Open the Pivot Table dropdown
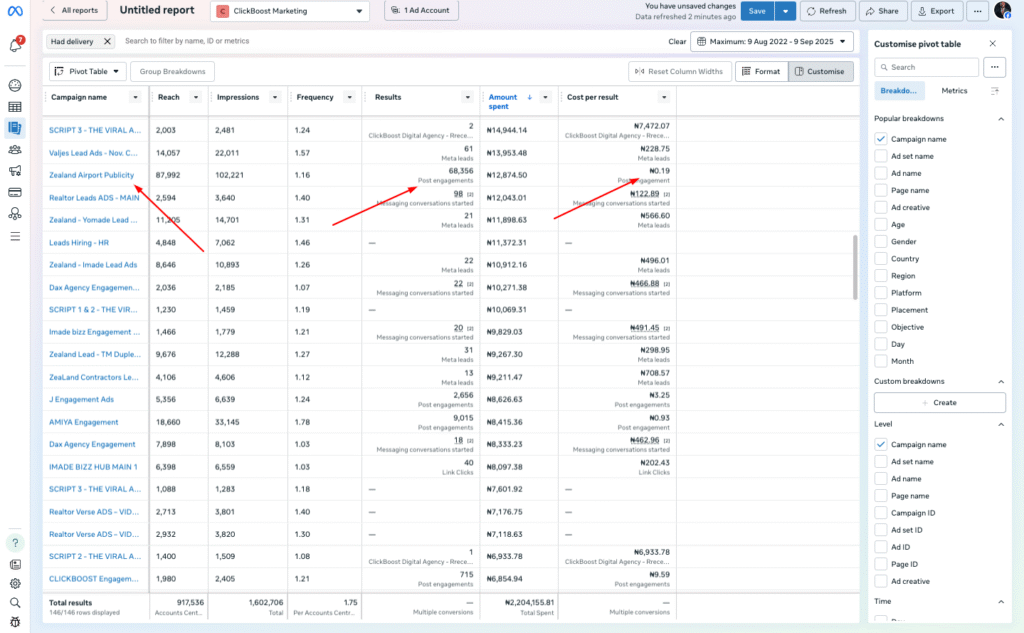Viewport: 1024px width, 633px height. (x=88, y=72)
